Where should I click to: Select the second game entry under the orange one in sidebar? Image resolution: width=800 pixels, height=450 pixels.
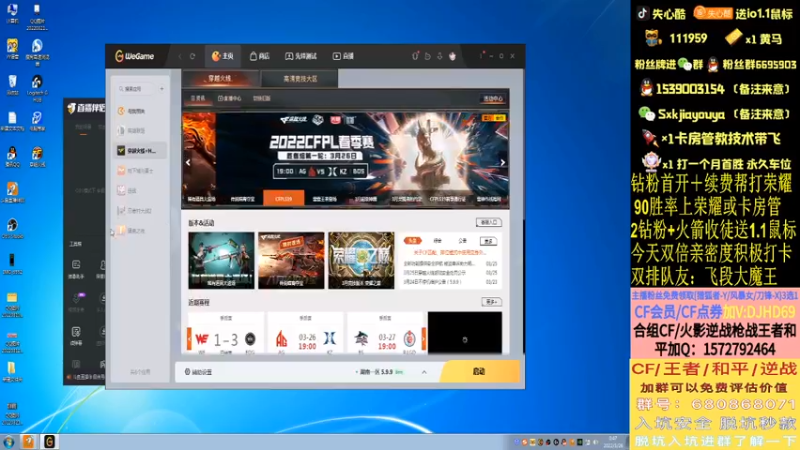[140, 131]
